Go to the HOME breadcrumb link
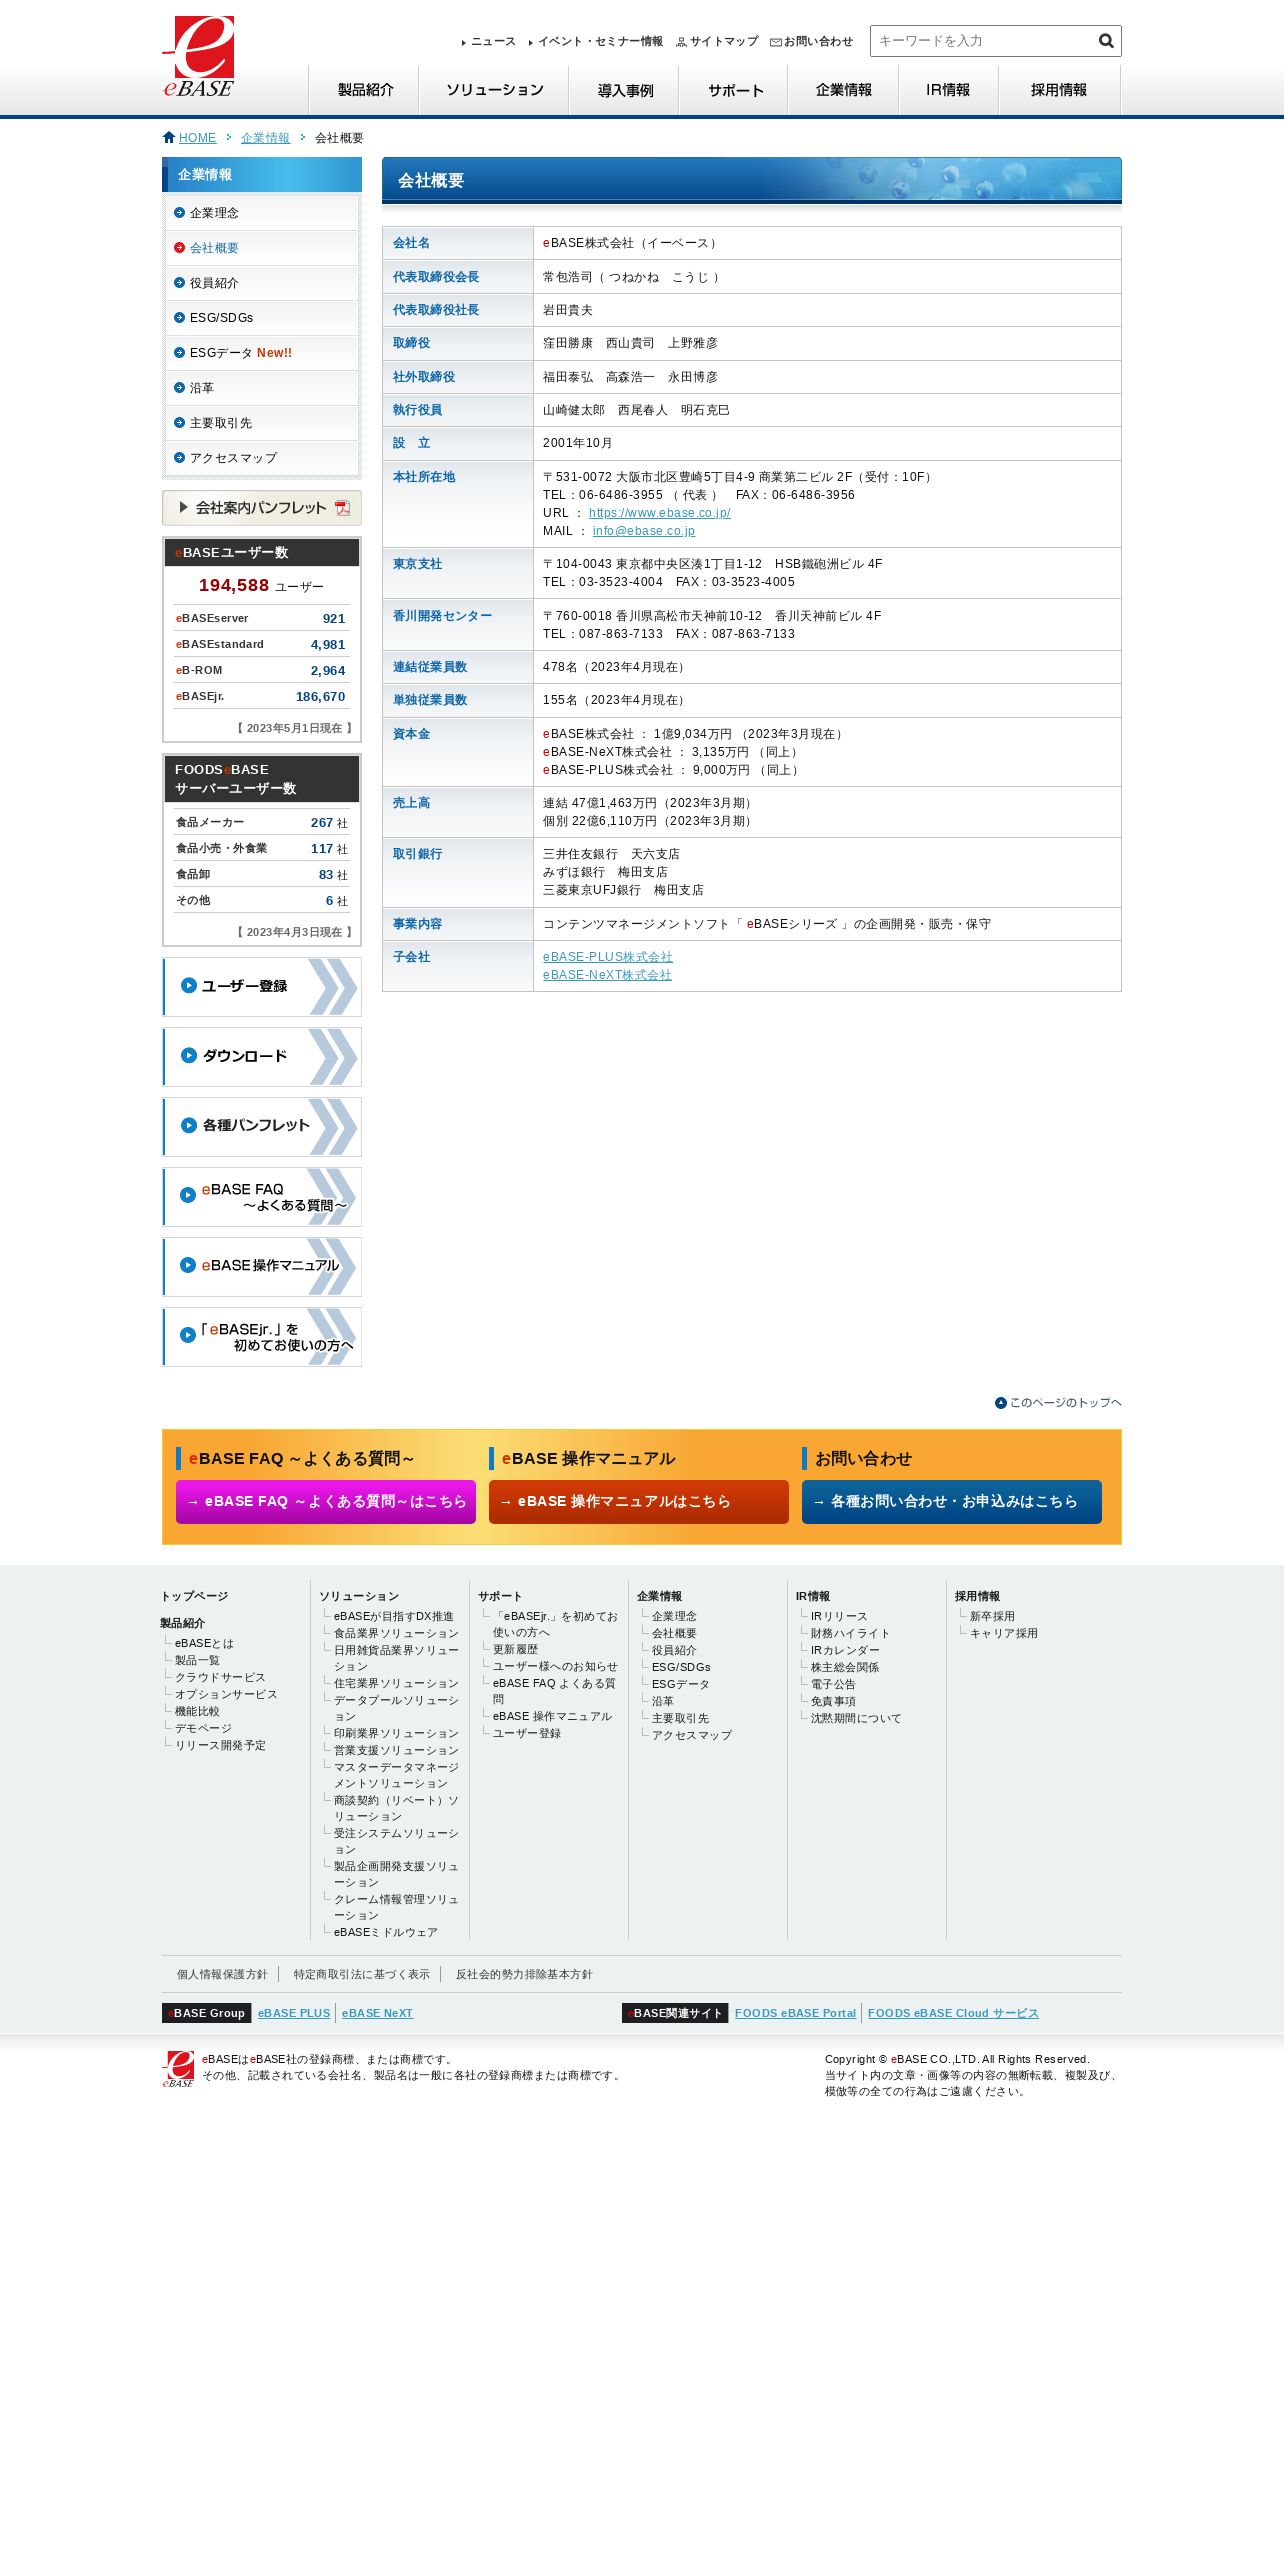Image resolution: width=1284 pixels, height=2568 pixels. (x=197, y=138)
